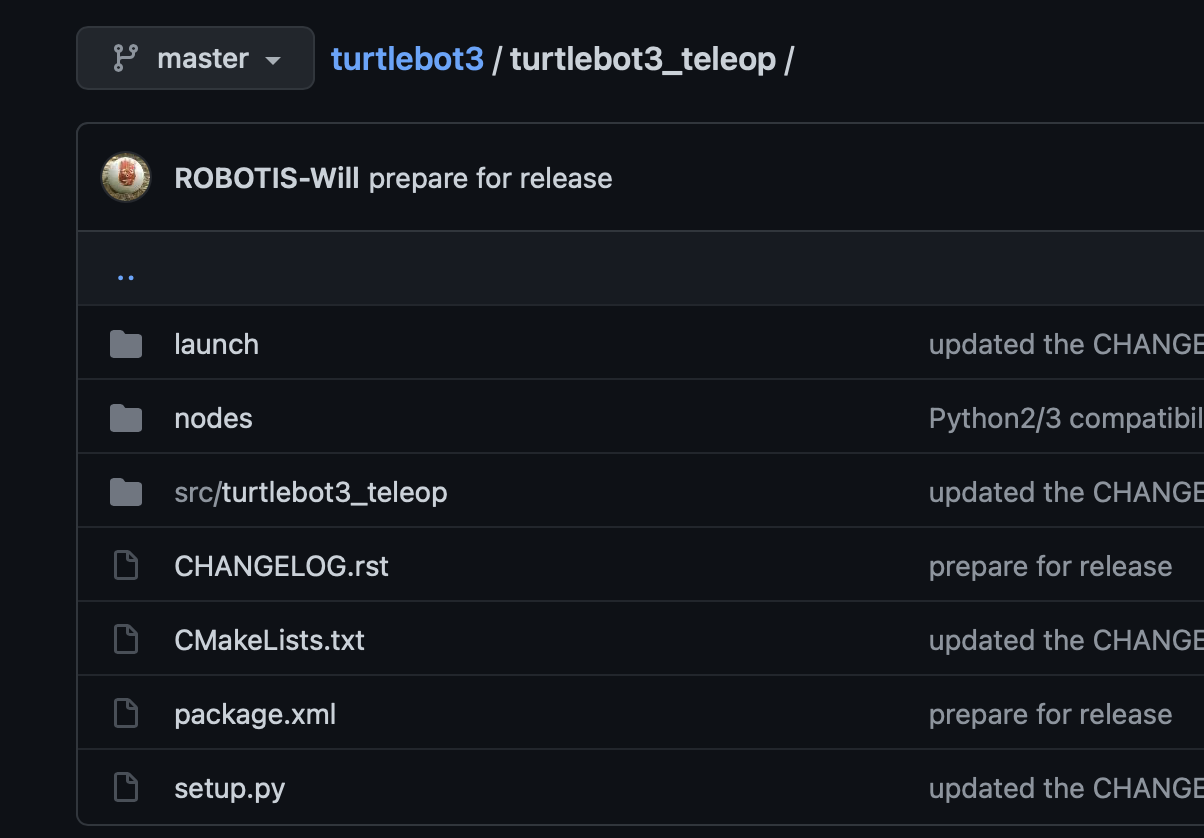Click the CMakeLists.txt file icon

(126, 640)
